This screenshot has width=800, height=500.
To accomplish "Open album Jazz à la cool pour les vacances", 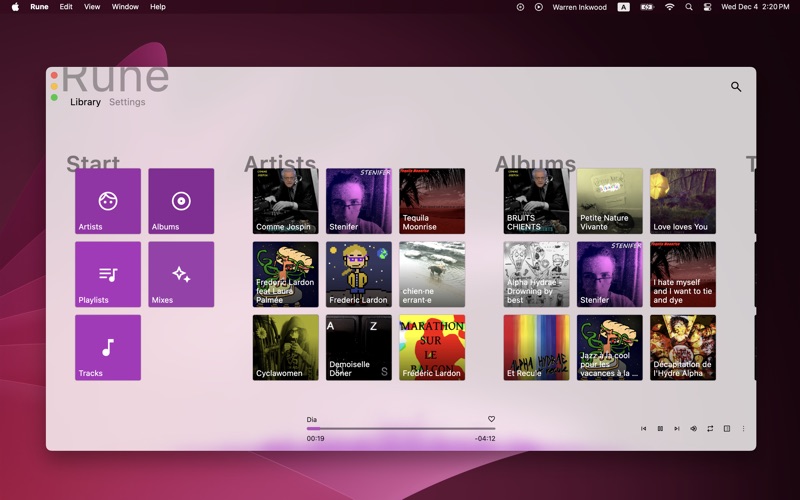I will [x=610, y=347].
